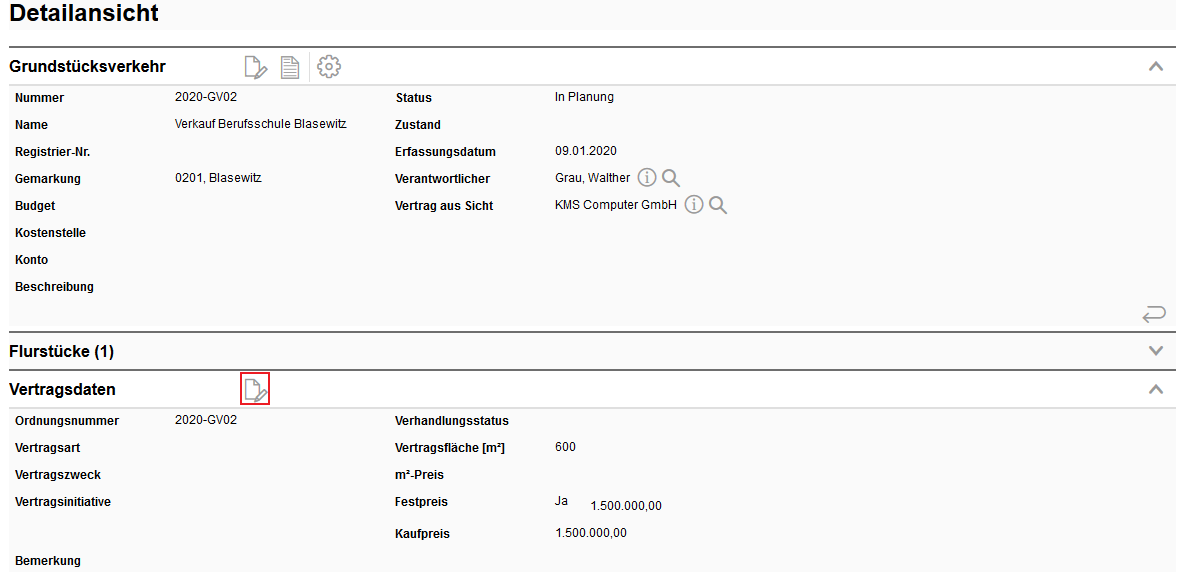Collapse the Vertragsdaten section chevron
Image resolution: width=1190 pixels, height=572 pixels.
tap(1156, 389)
